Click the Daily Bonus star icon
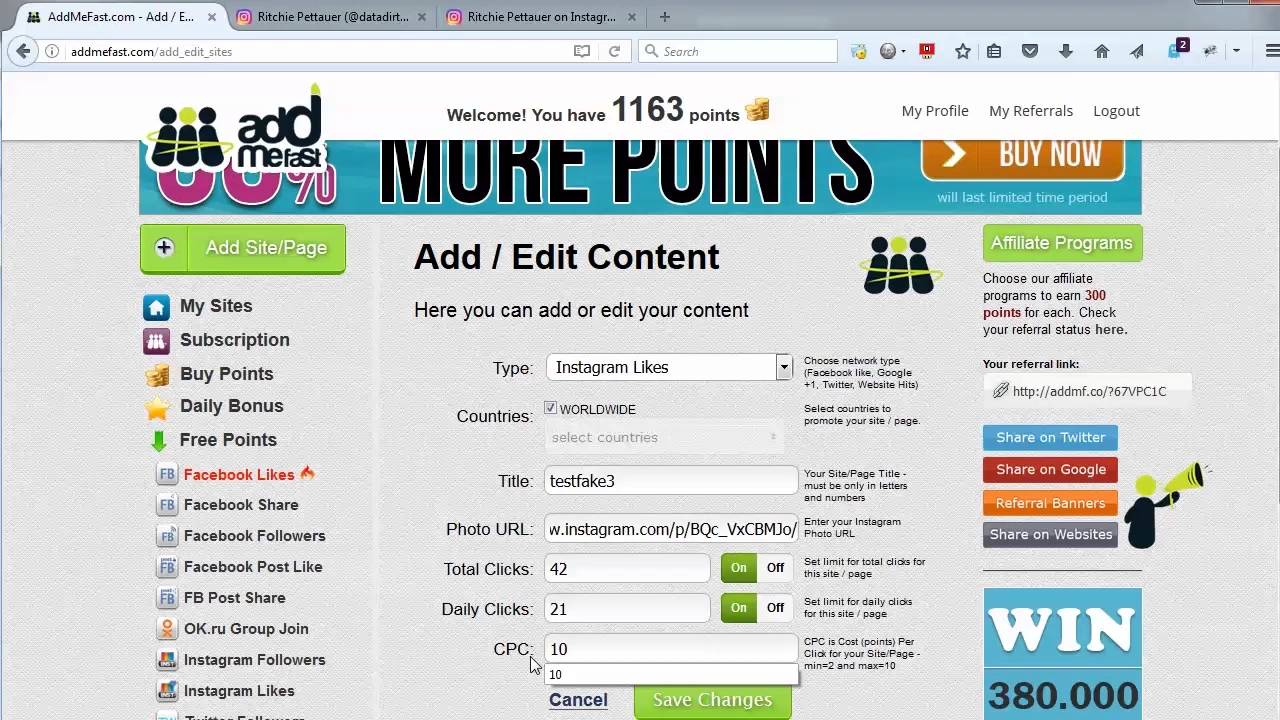This screenshot has height=720, width=1280. coord(157,407)
